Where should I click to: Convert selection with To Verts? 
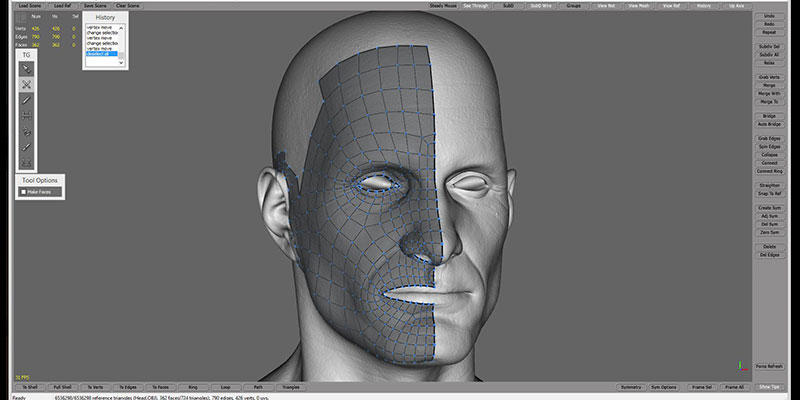95,387
